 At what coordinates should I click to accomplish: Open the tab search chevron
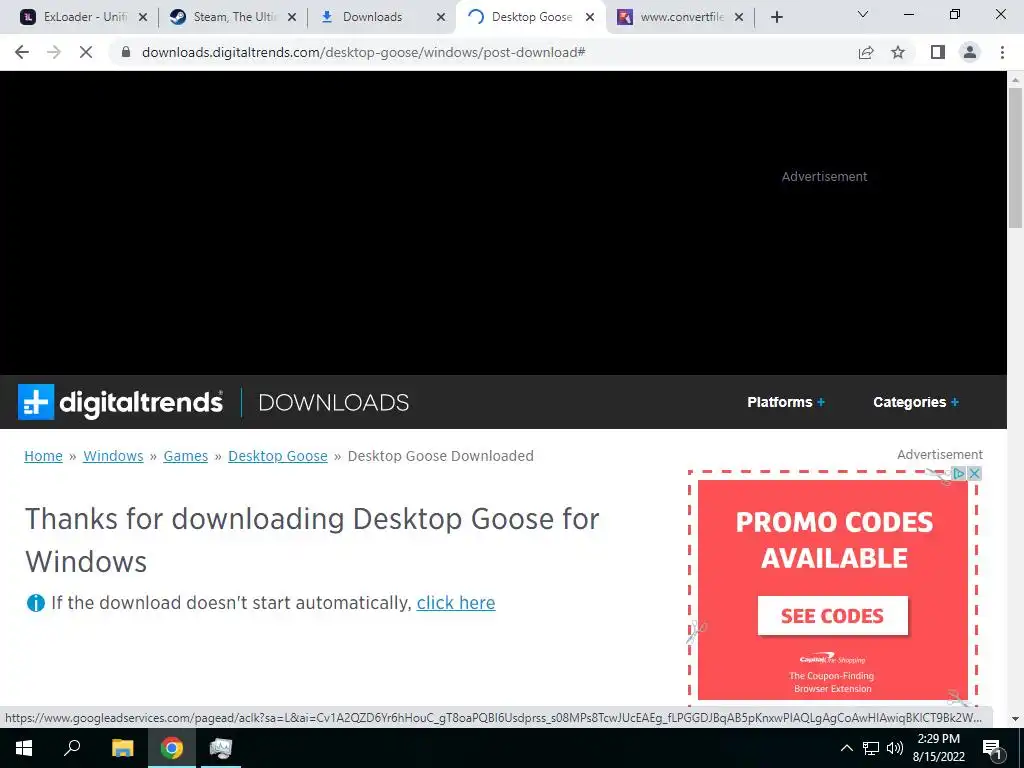click(863, 14)
